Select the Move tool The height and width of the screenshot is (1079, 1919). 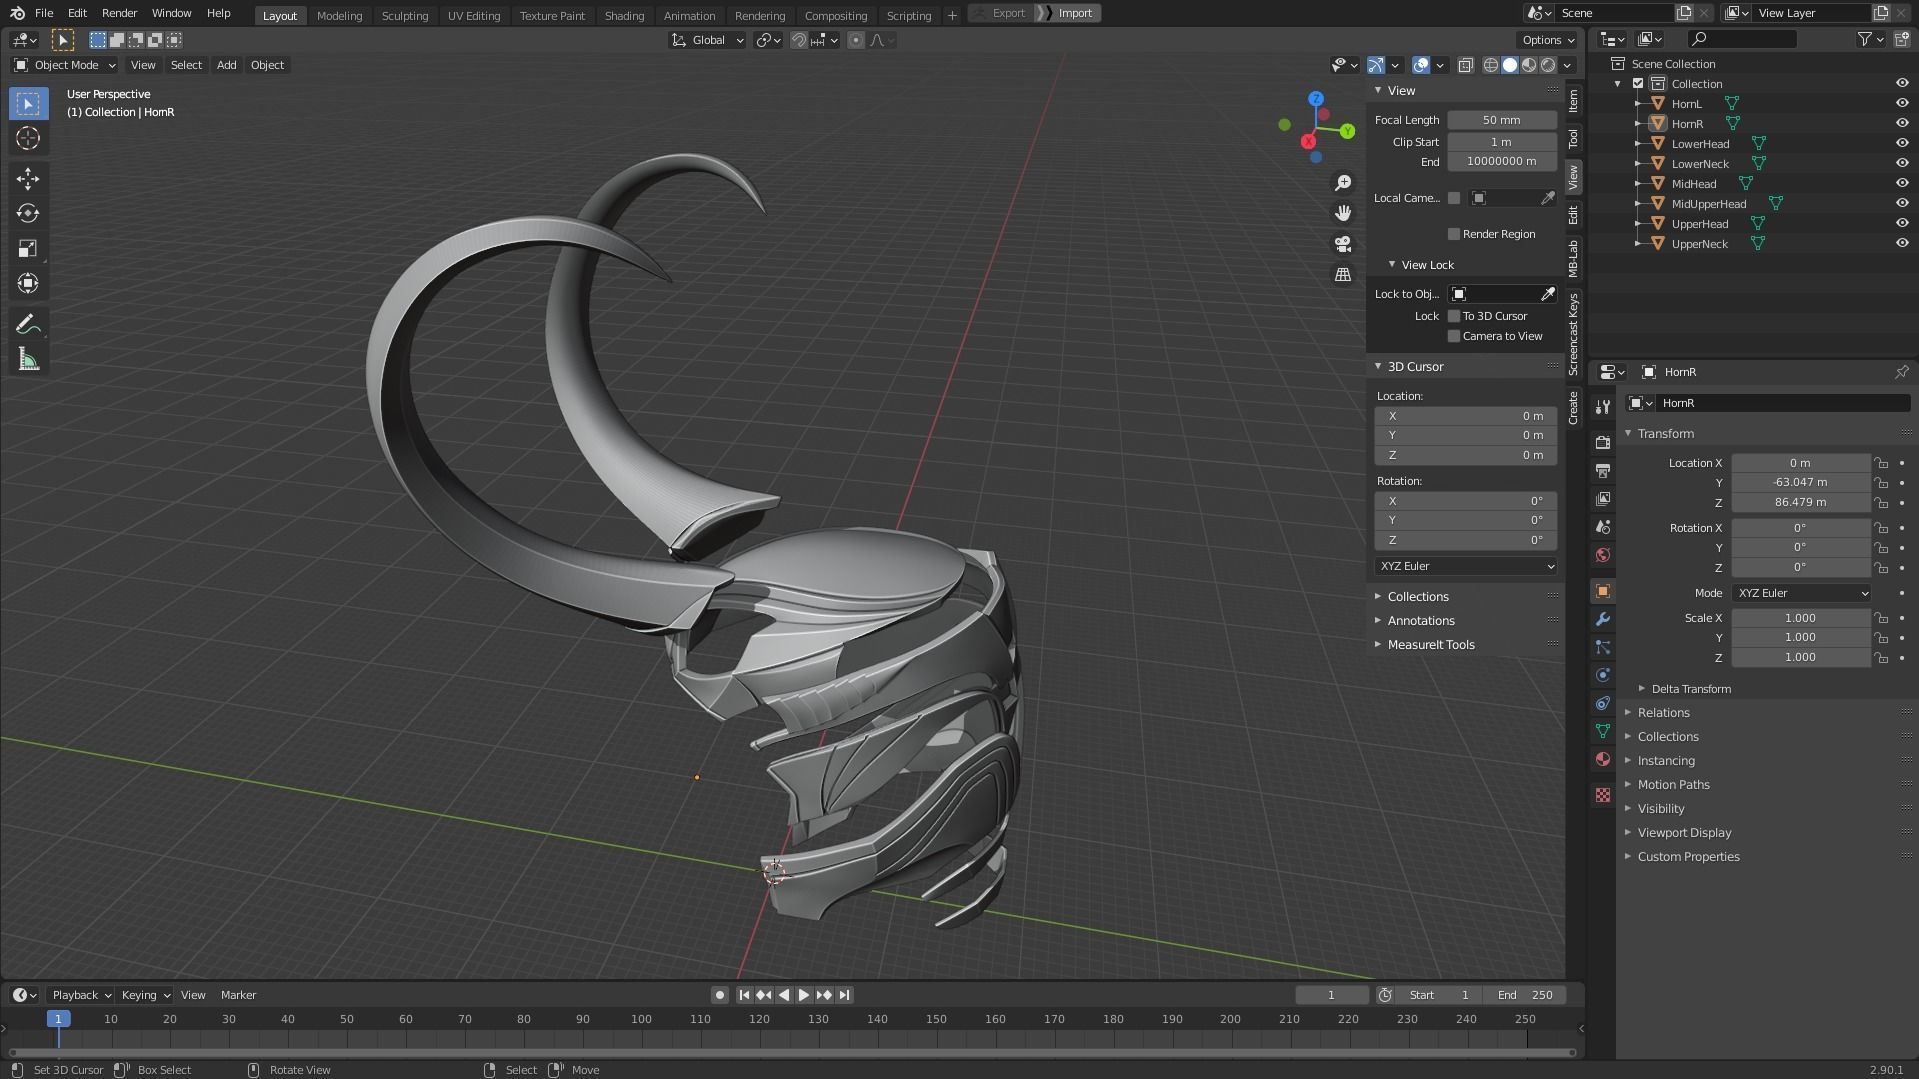pyautogui.click(x=28, y=179)
